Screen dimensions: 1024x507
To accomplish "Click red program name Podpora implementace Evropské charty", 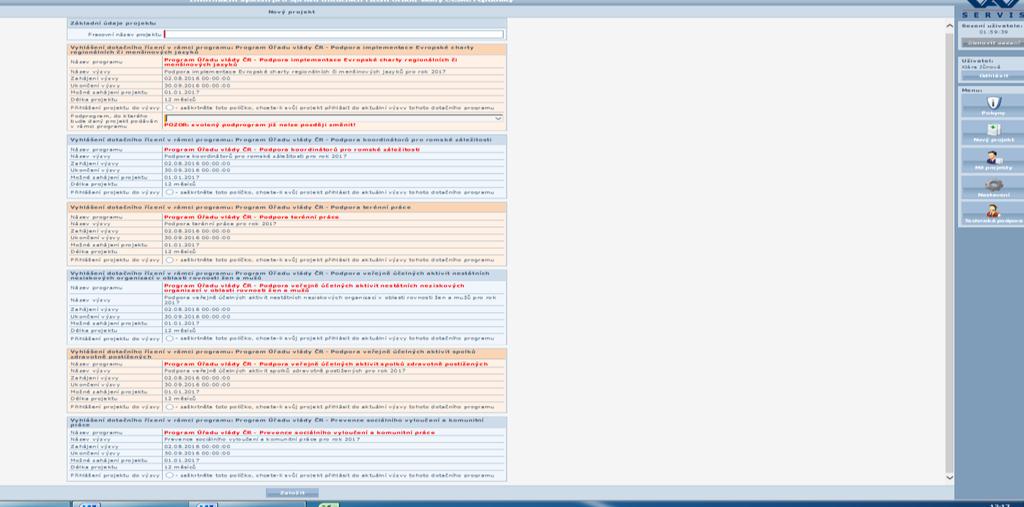I will click(310, 62).
